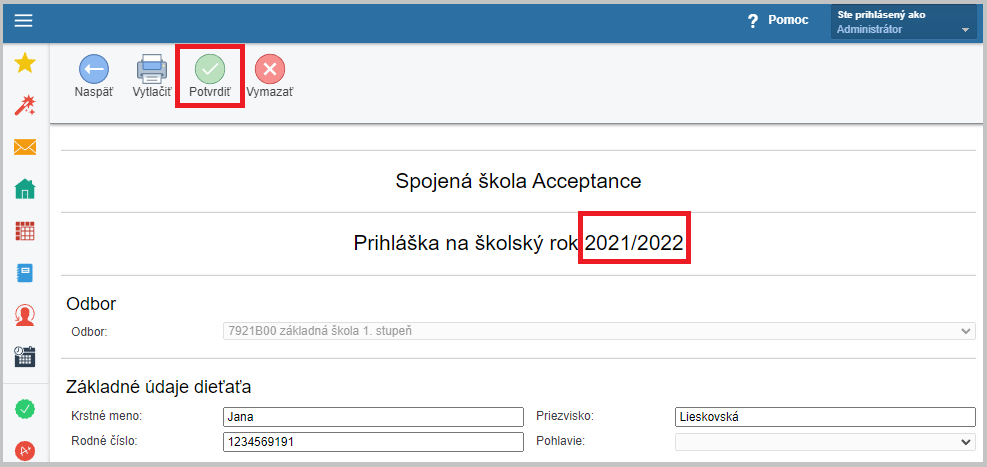Image resolution: width=987 pixels, height=467 pixels.
Task: Open the envelope messages icon
Action: pyautogui.click(x=25, y=147)
